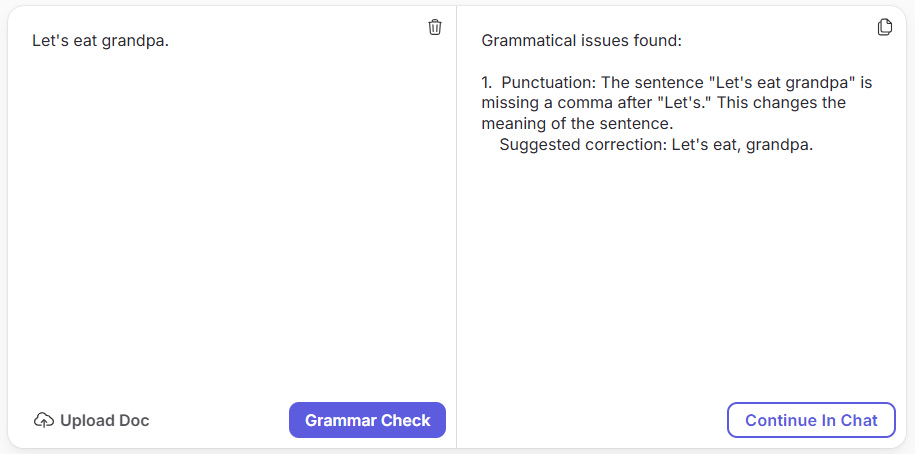Click the "Grammatical issues found:" heading
This screenshot has height=454, width=915.
pos(581,41)
